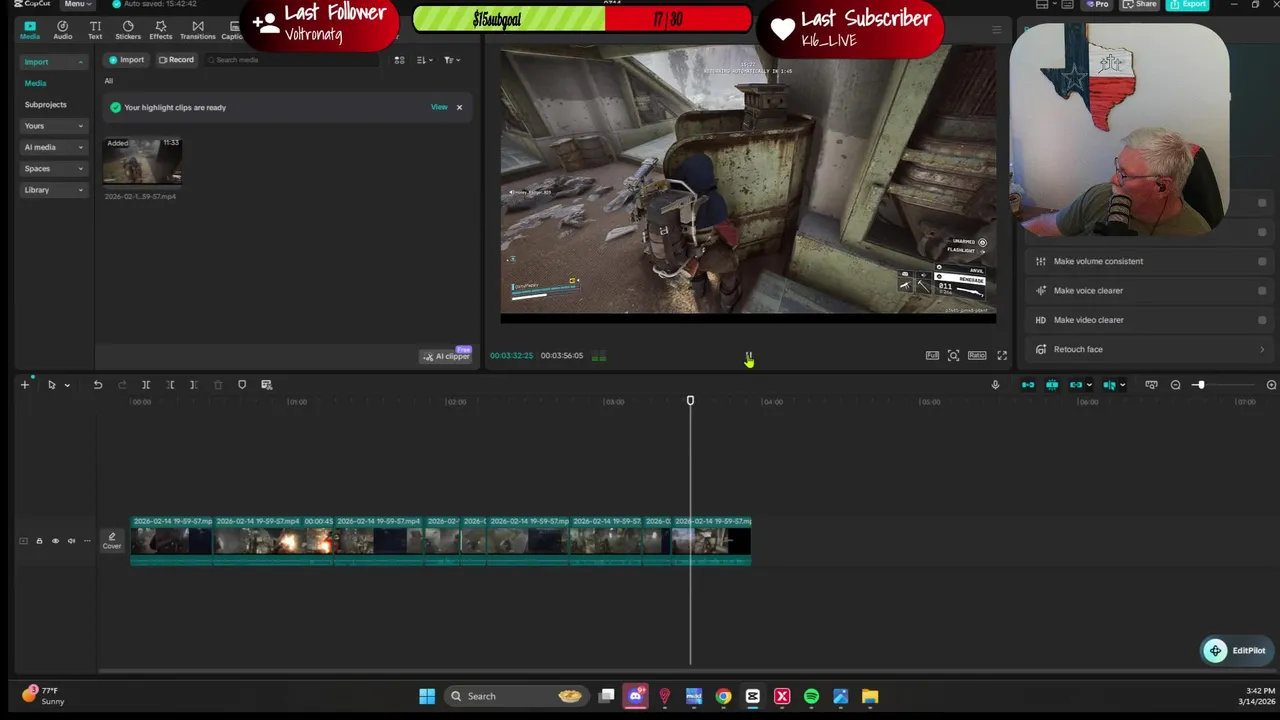Add a marker with the shield icon
This screenshot has height=720, width=1280.
point(242,385)
